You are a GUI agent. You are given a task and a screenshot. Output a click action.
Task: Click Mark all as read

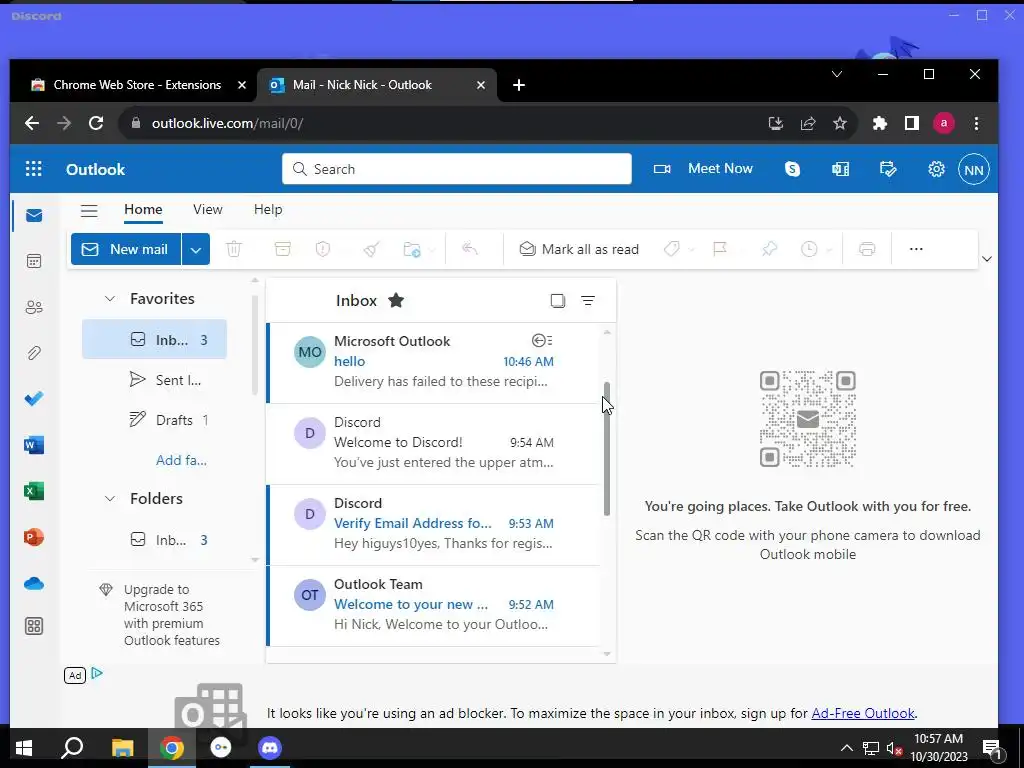click(x=579, y=249)
